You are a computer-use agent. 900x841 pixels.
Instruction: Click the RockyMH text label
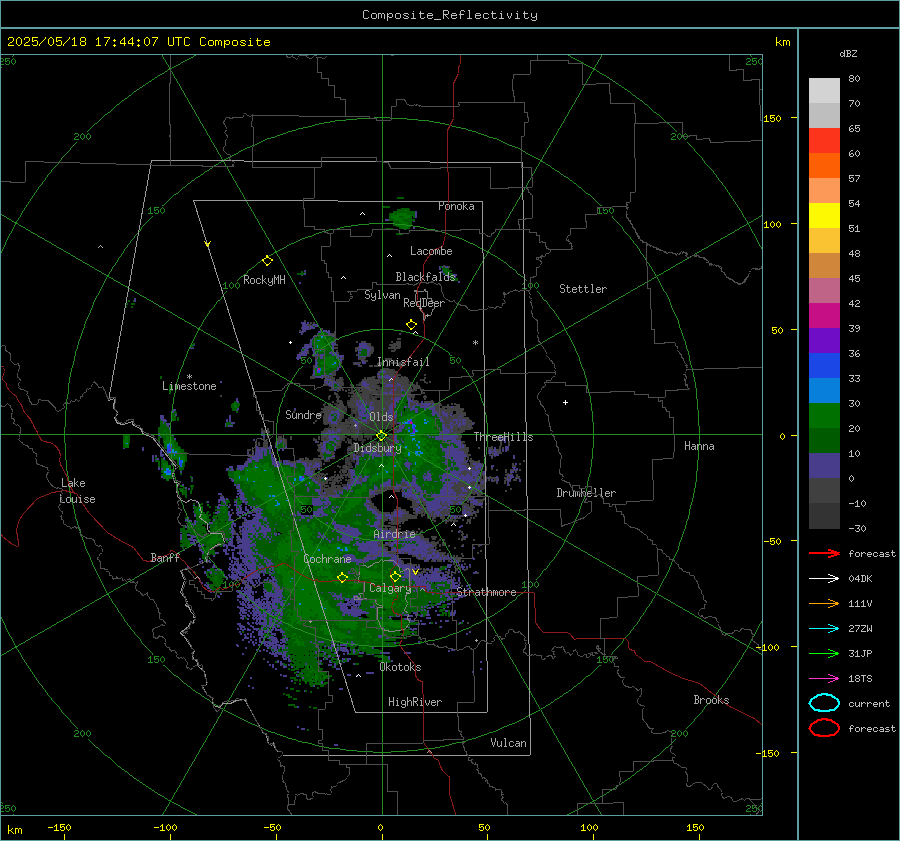pyautogui.click(x=264, y=280)
